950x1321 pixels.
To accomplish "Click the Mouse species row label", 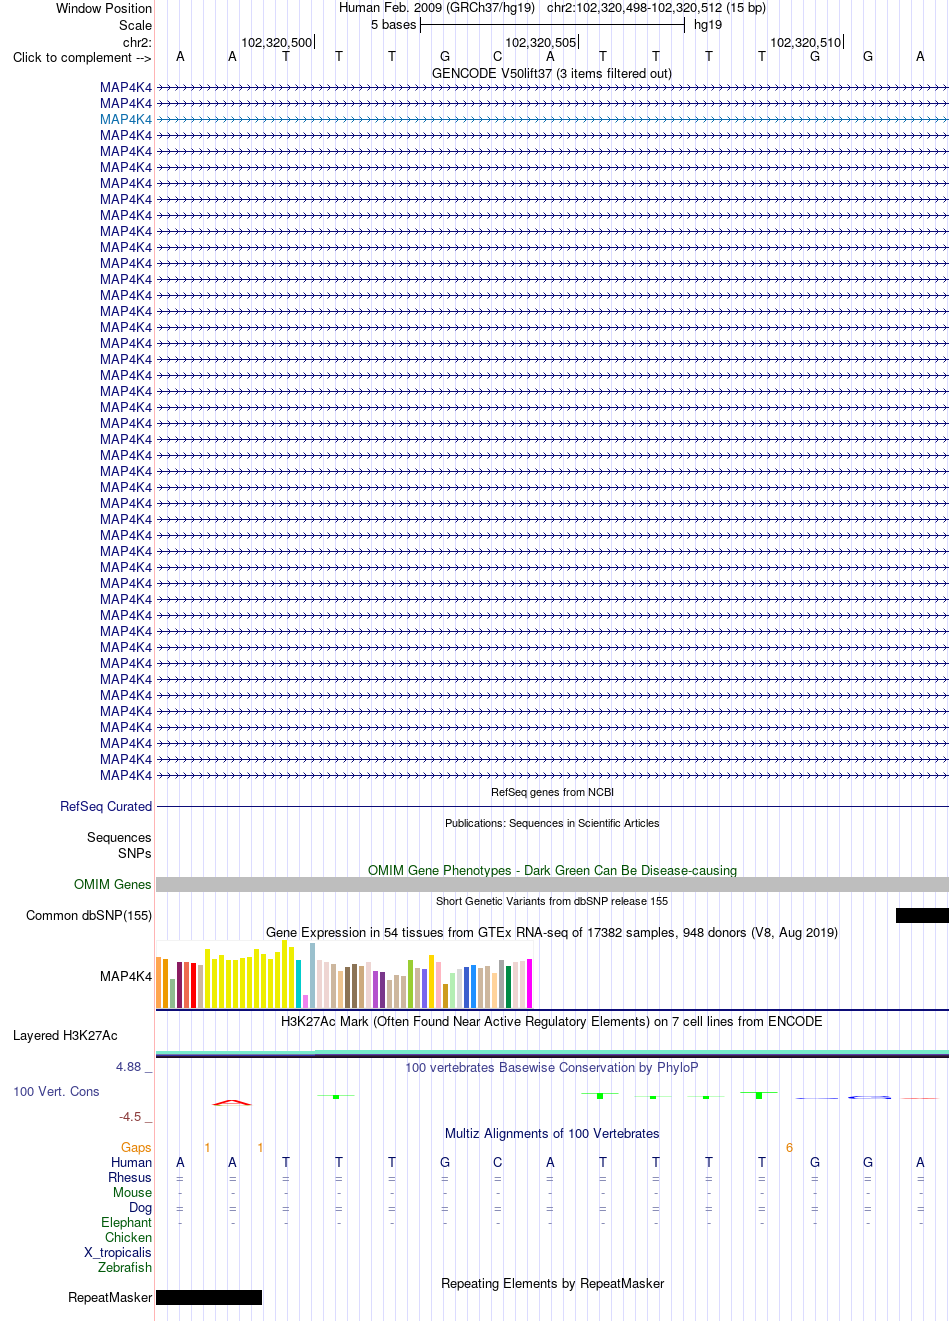I will point(133,1192).
